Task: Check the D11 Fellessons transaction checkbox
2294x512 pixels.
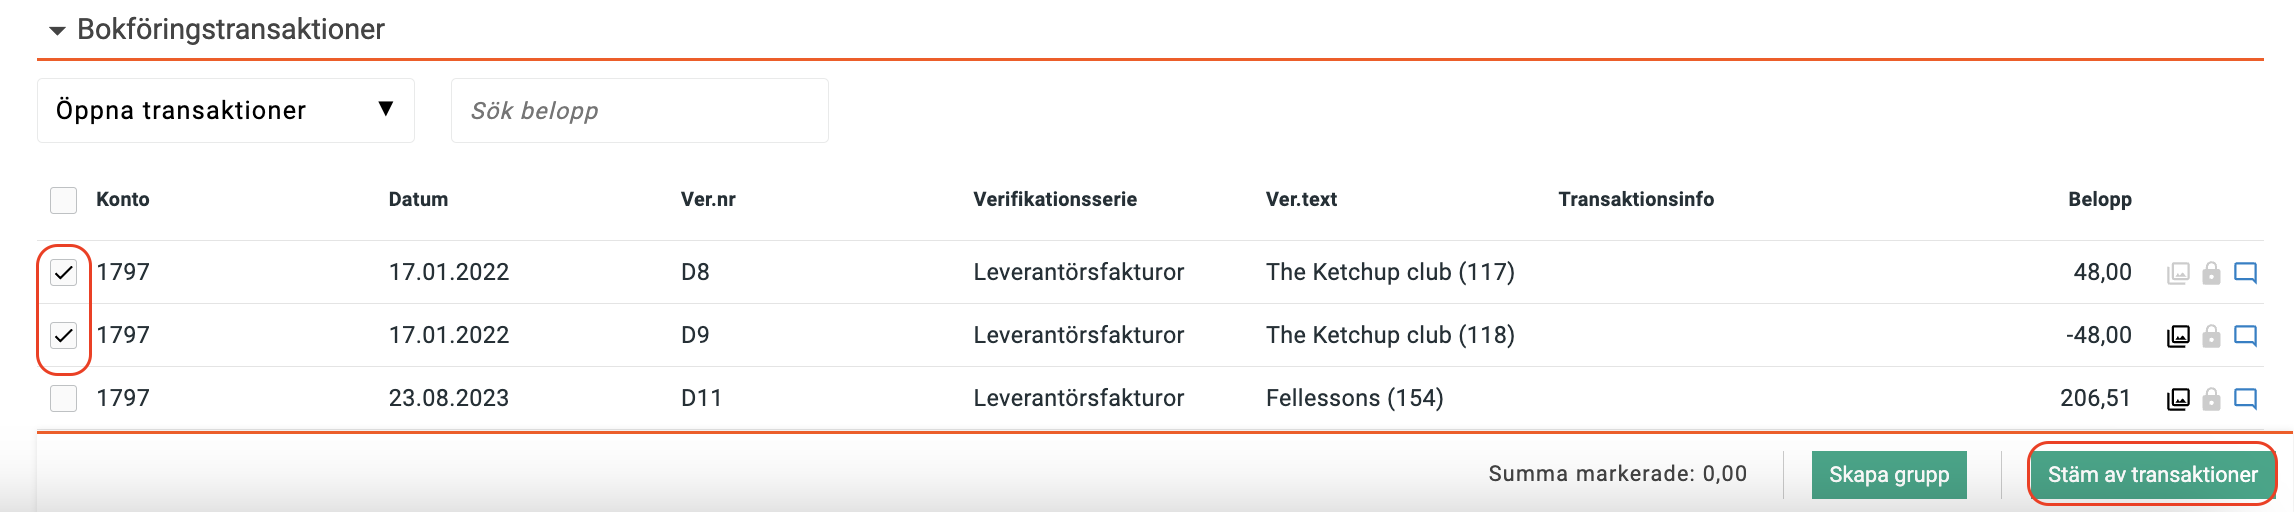Action: coord(63,398)
